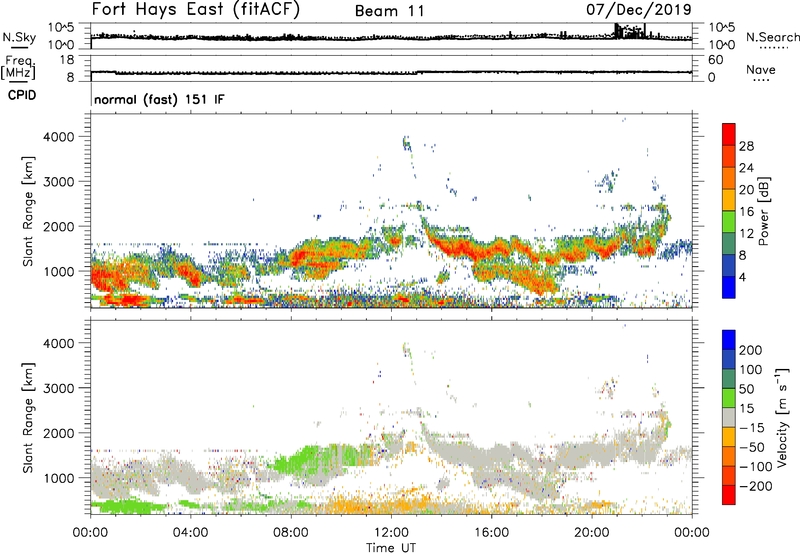Click 'normal (fast) 151 IF' text
800x554 pixels.
pos(159,99)
